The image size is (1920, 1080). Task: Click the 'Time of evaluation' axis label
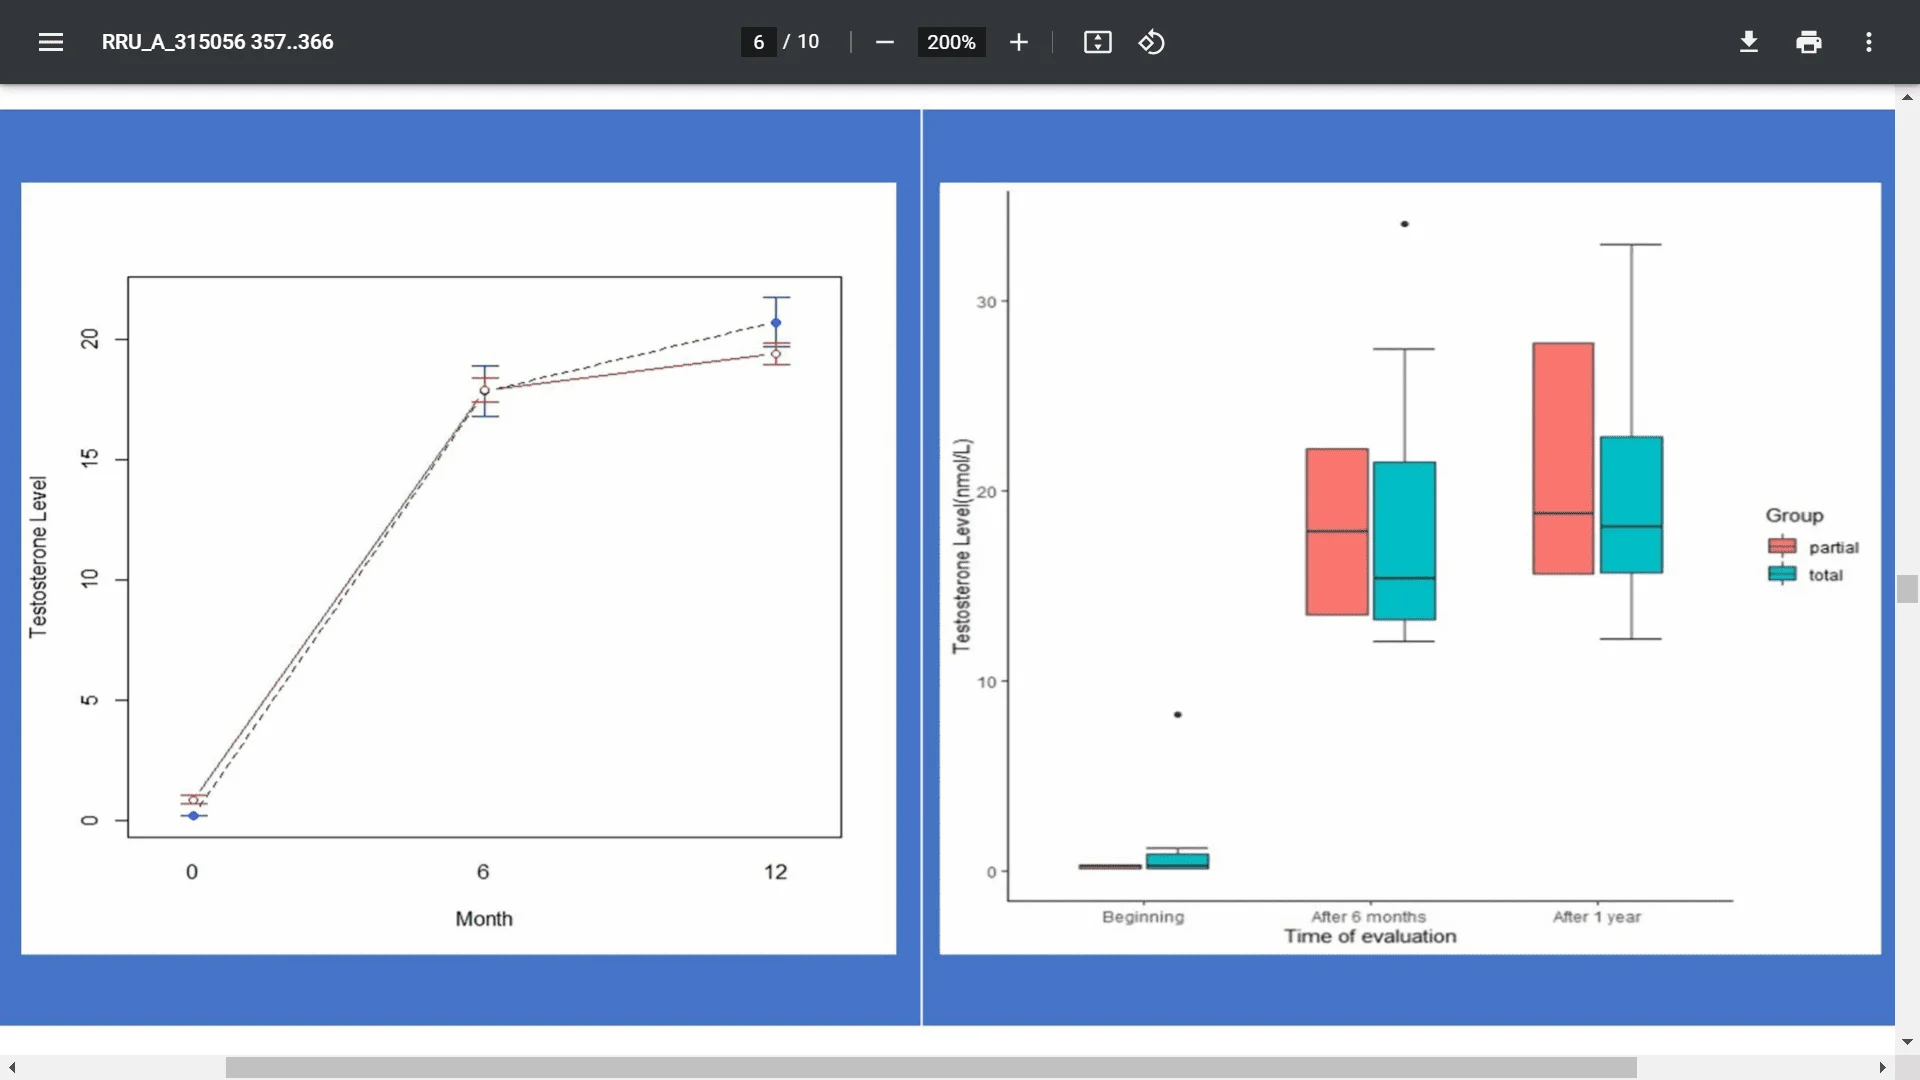[1370, 937]
